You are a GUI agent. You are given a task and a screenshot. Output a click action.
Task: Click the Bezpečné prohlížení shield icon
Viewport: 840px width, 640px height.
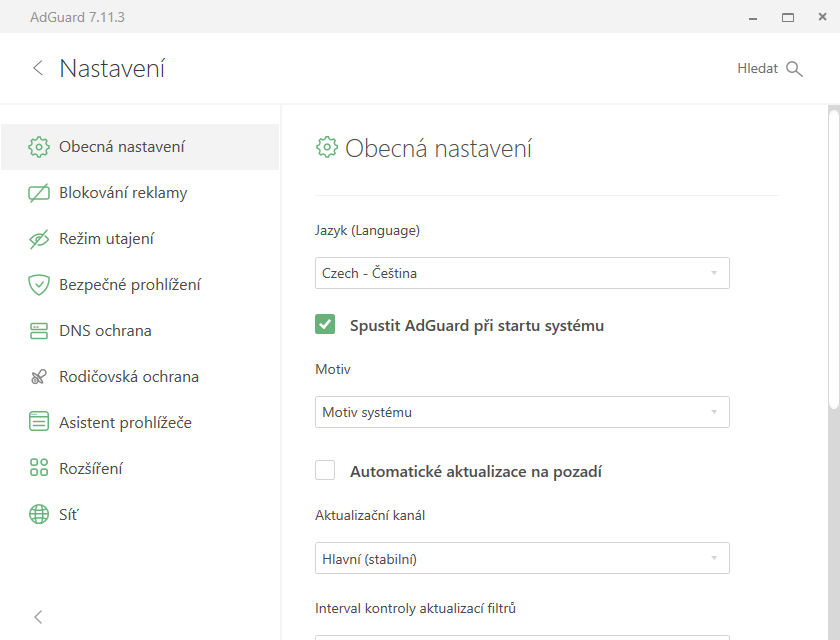point(39,285)
